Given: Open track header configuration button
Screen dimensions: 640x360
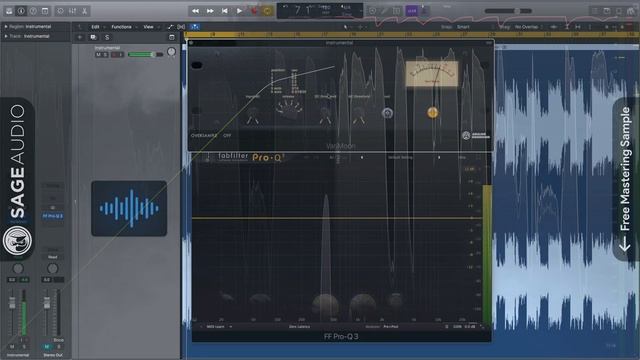Looking at the screenshot, I should [172, 37].
